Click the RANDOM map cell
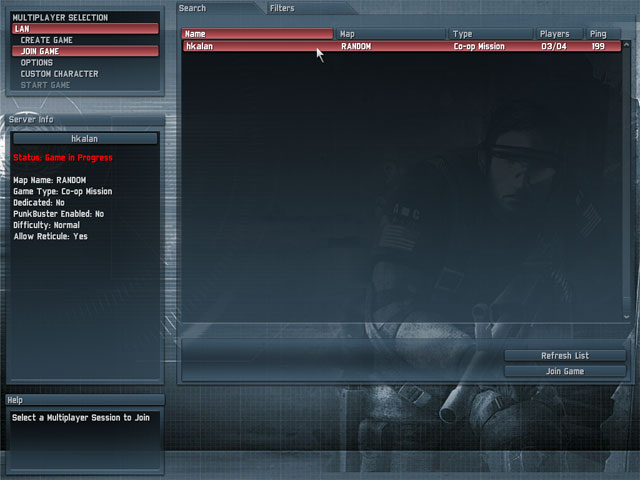 pos(356,46)
